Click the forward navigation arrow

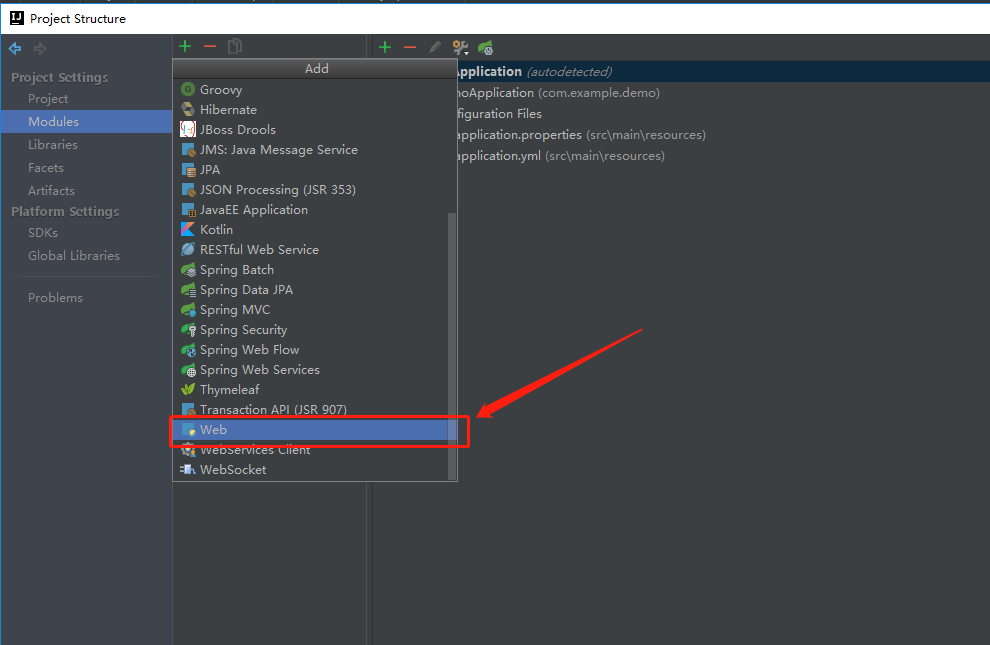pyautogui.click(x=40, y=48)
